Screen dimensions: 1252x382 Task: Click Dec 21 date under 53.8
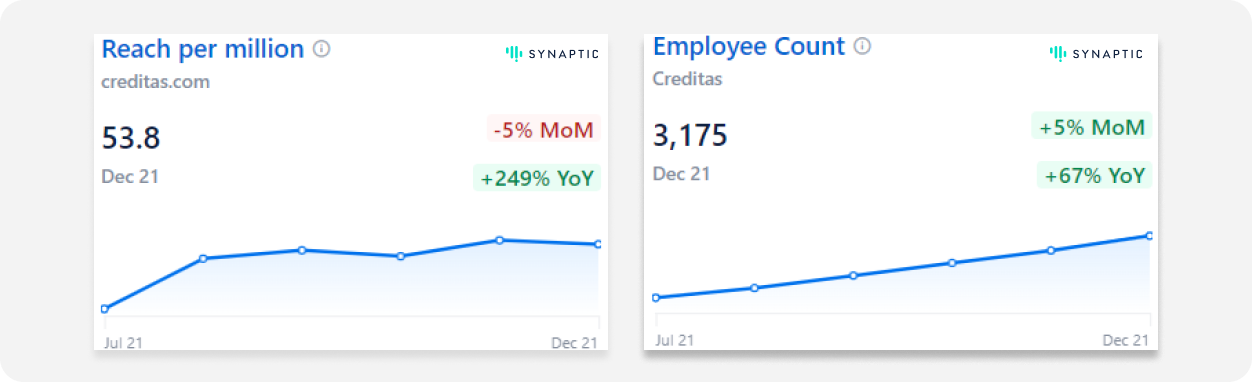[x=130, y=177]
